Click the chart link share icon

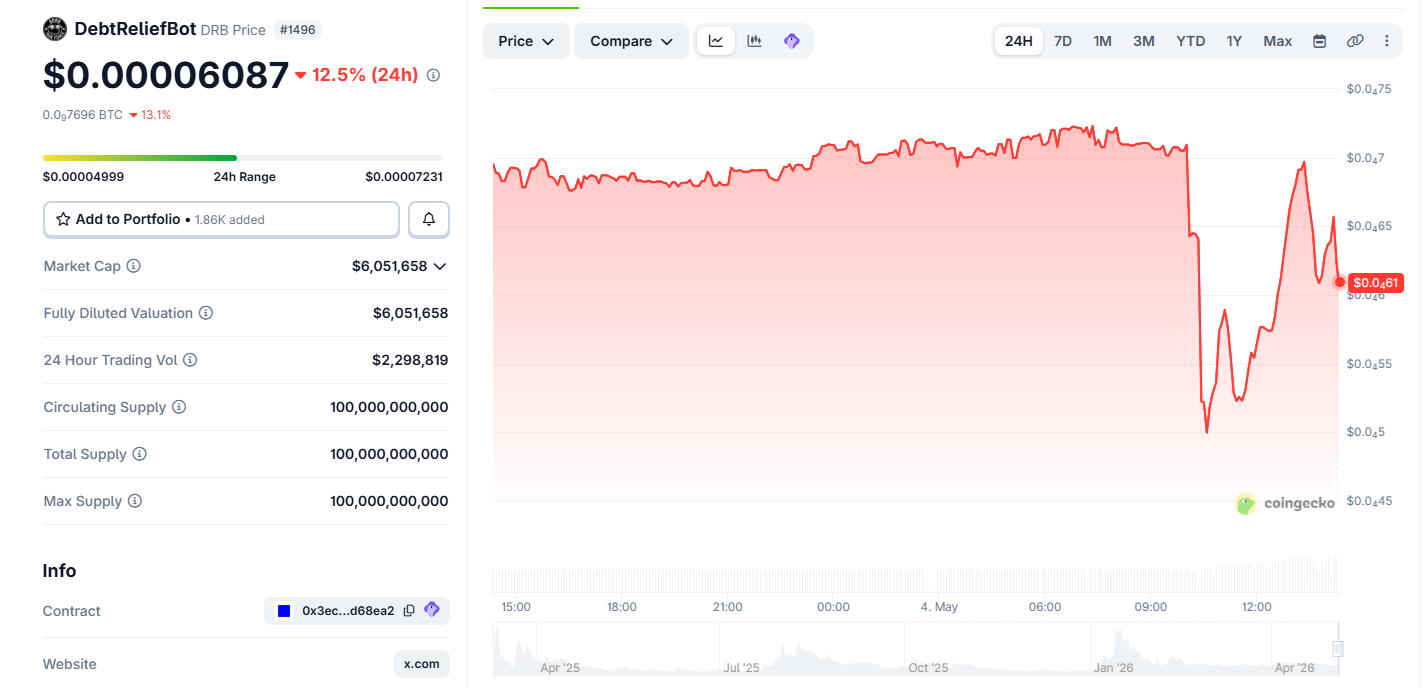click(1355, 41)
